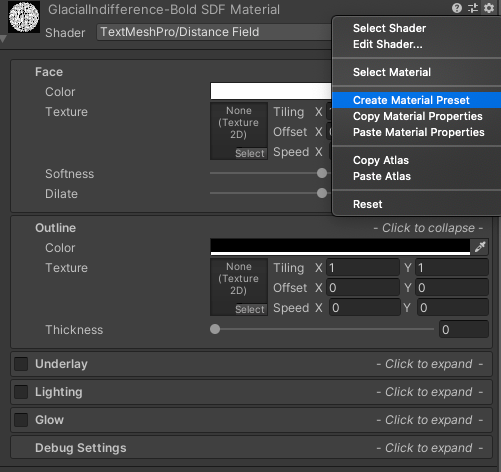This screenshot has width=501, height=472.
Task: Expand the Debug Settings section
Action: pyautogui.click(x=252, y=448)
